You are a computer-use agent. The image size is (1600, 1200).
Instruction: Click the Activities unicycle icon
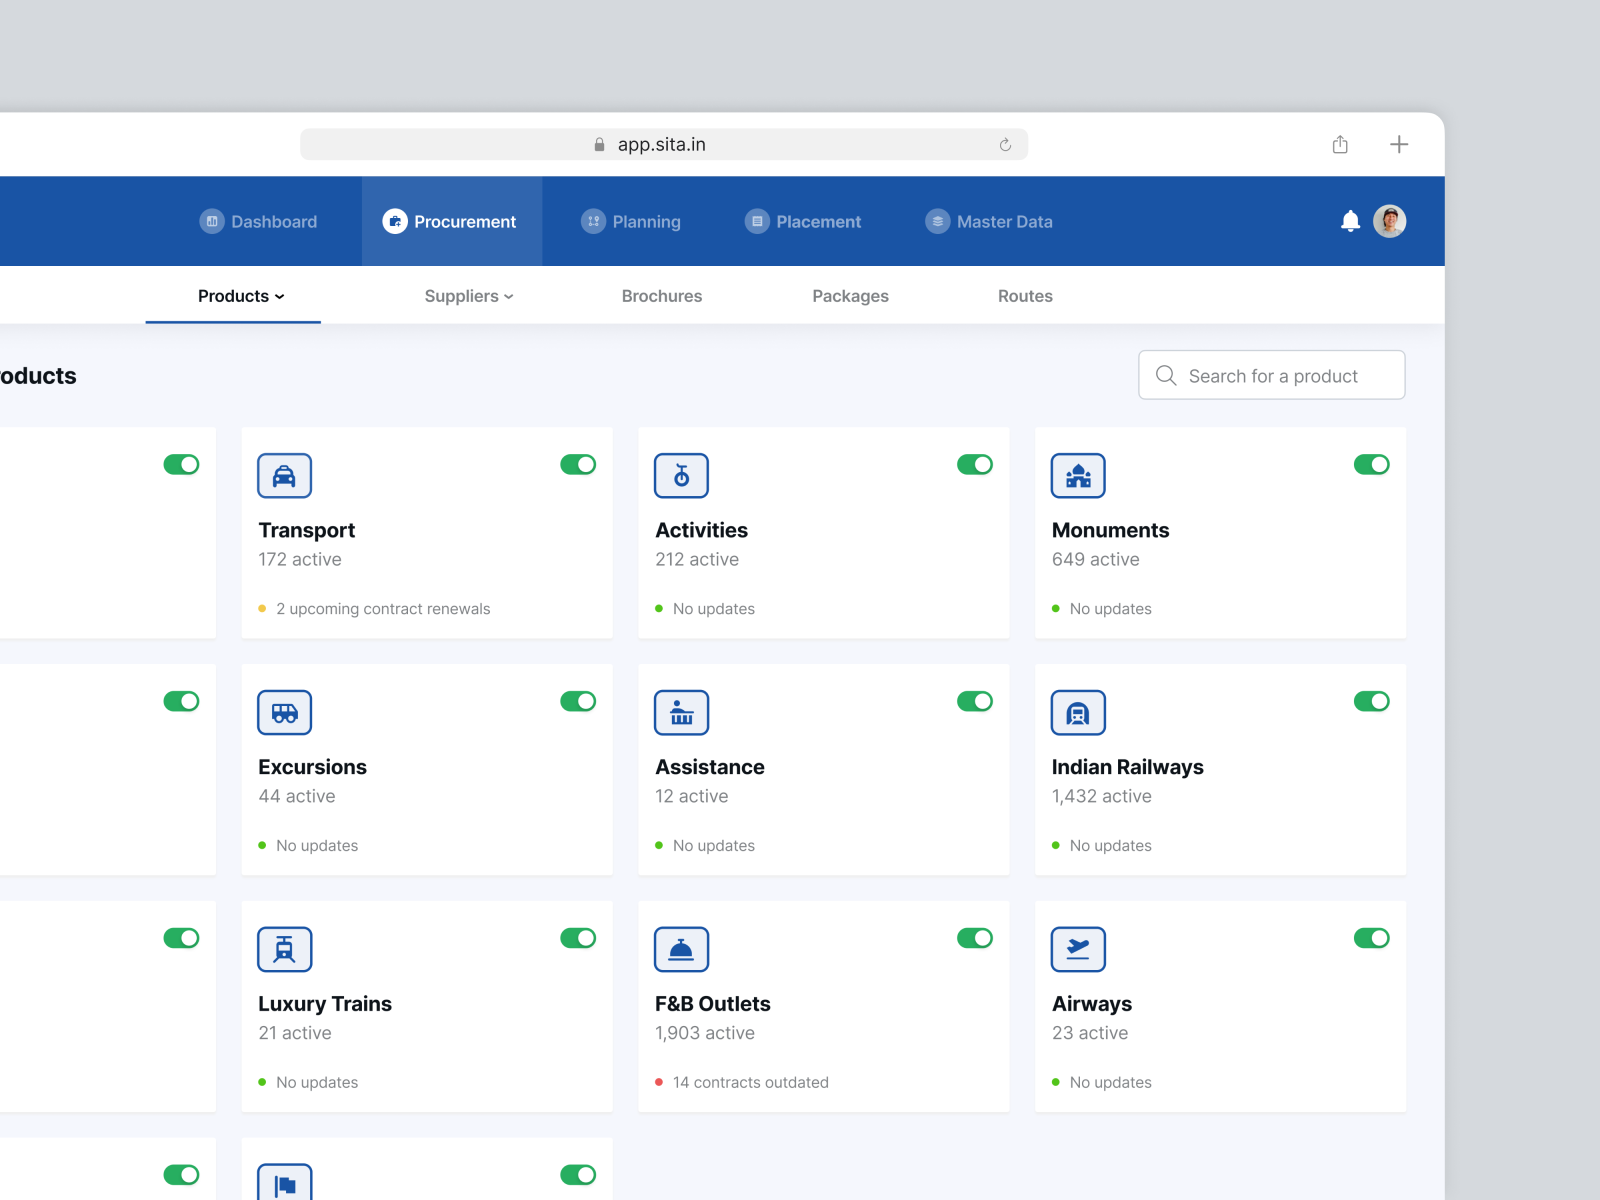[681, 476]
